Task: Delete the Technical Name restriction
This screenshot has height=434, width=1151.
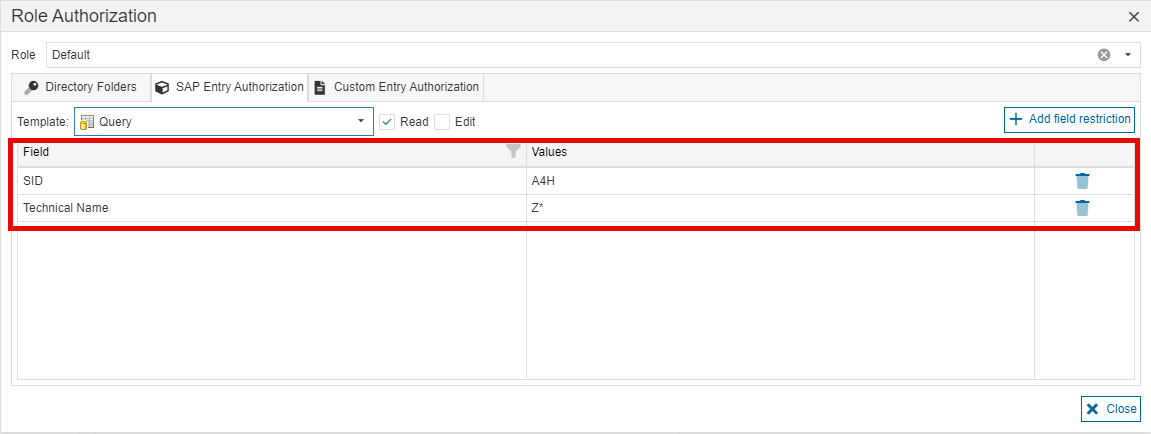Action: pyautogui.click(x=1082, y=208)
